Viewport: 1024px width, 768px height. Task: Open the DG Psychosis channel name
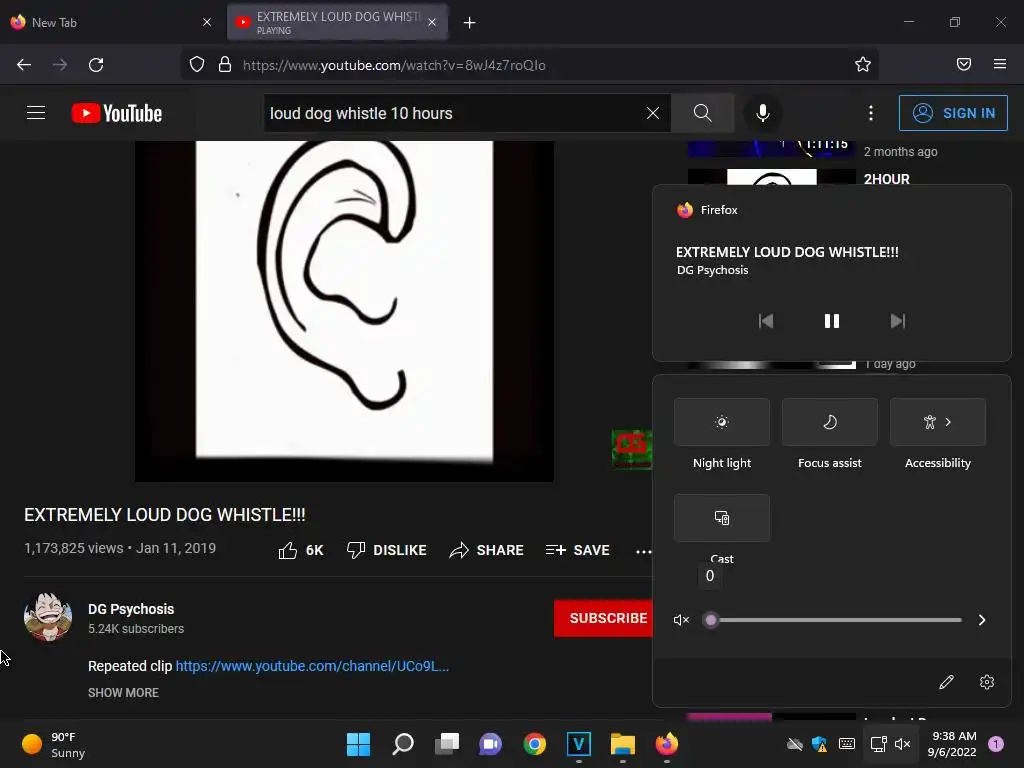131,609
